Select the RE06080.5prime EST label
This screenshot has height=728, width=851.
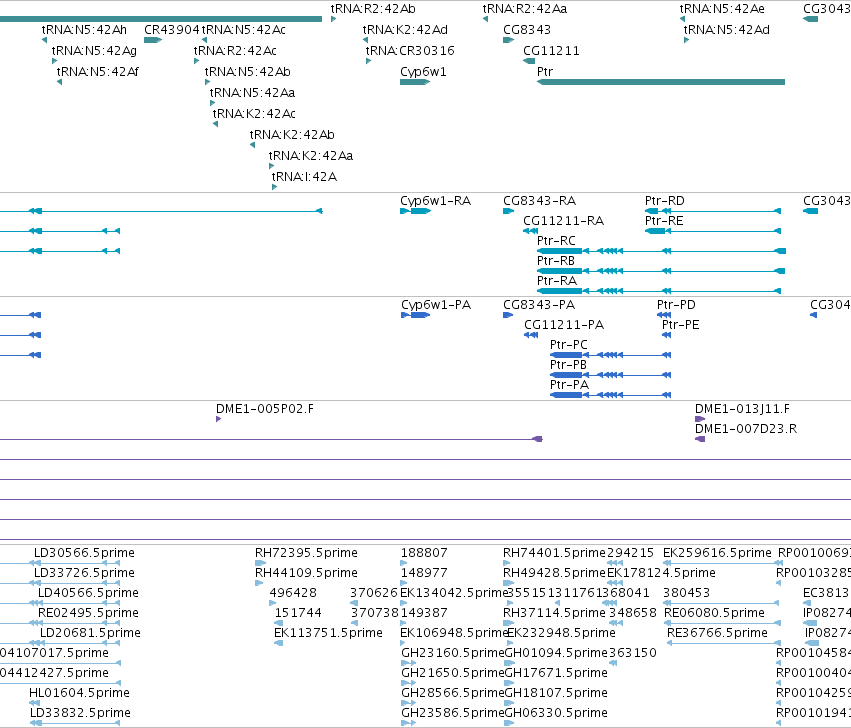coord(714,613)
